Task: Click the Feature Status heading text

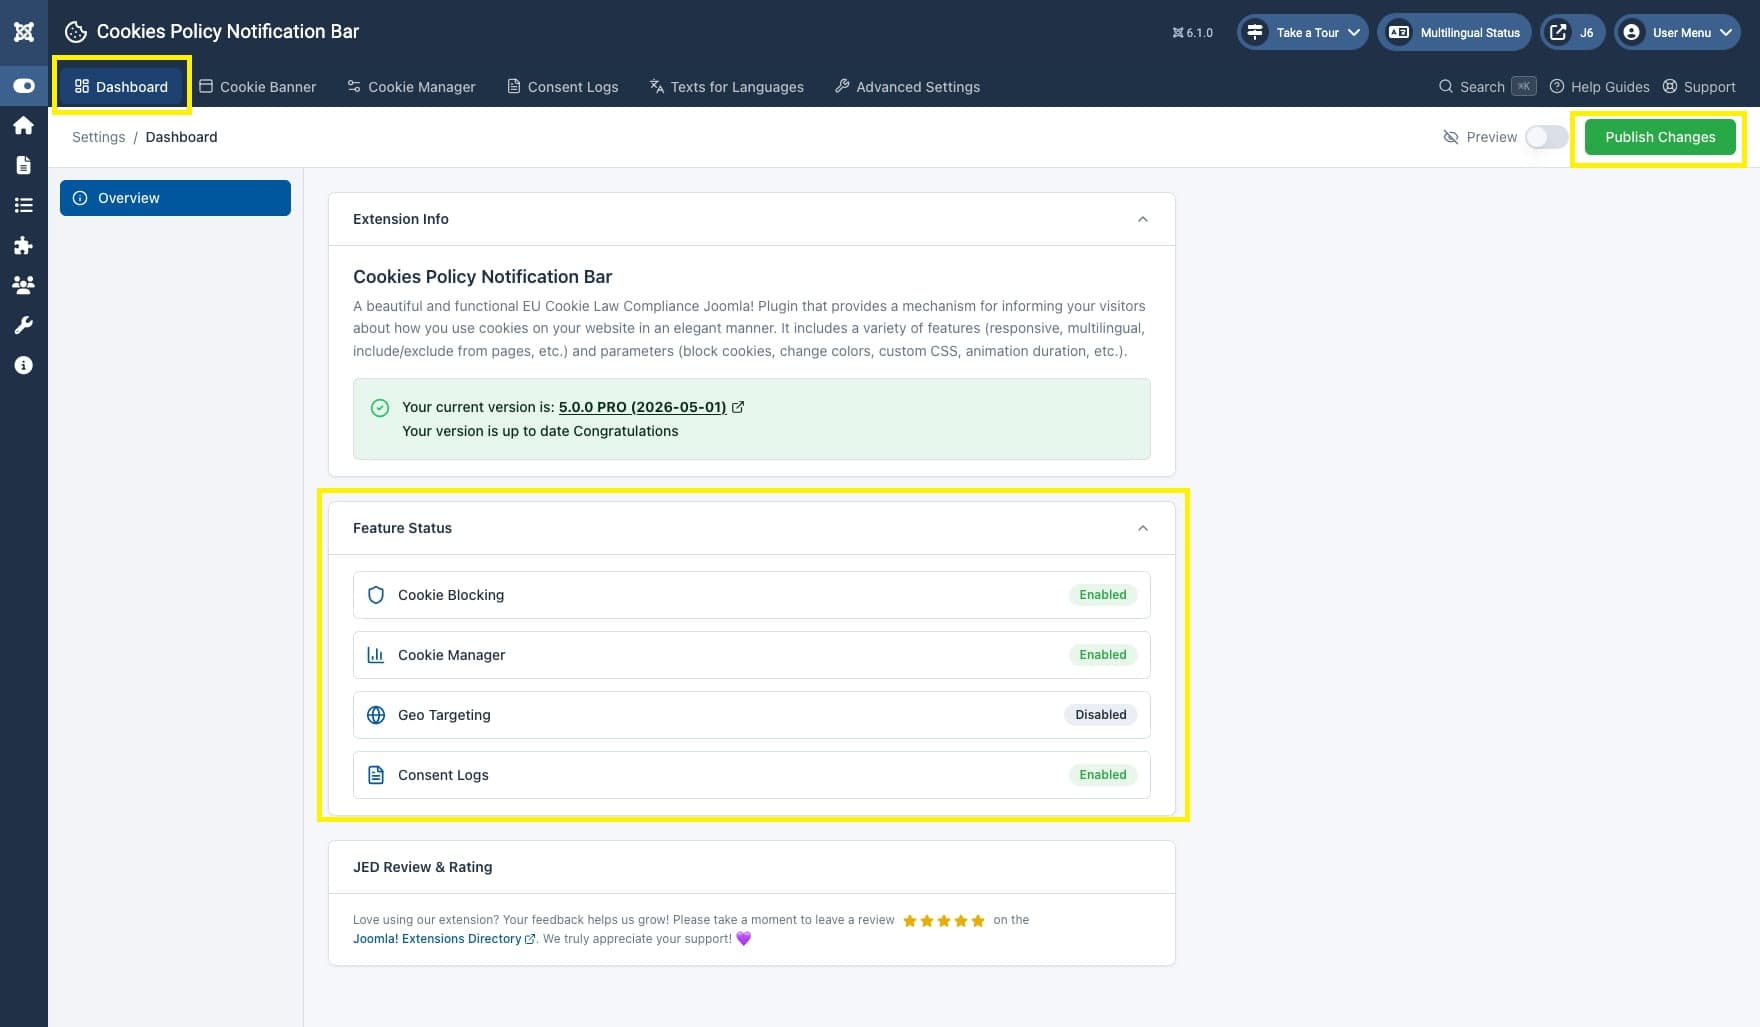Action: click(402, 528)
